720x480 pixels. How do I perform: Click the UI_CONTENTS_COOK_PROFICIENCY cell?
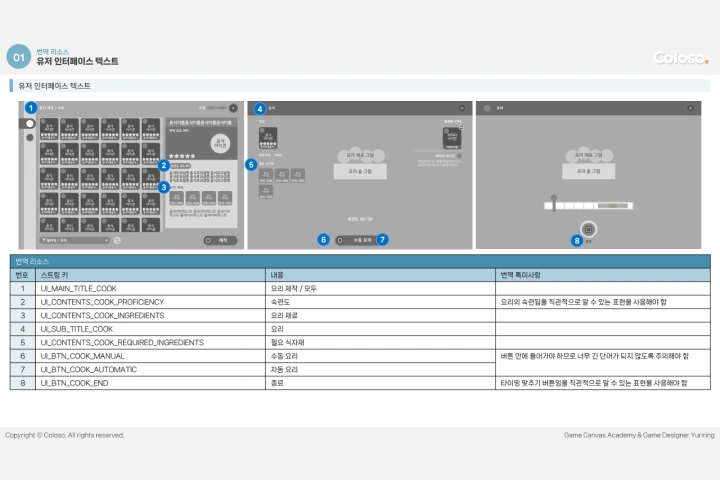pyautogui.click(x=150, y=302)
